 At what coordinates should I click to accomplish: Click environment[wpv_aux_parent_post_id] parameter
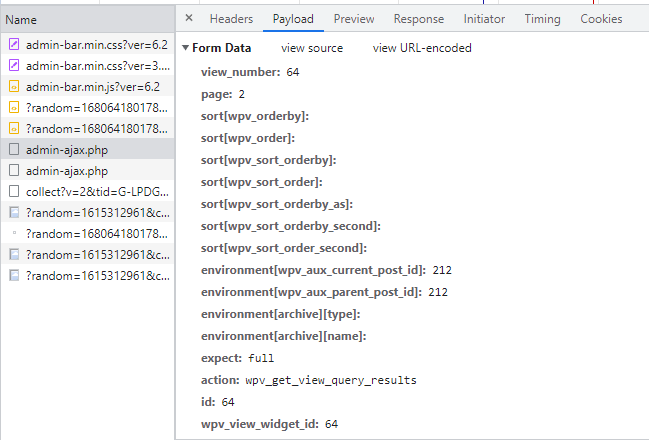pos(311,292)
